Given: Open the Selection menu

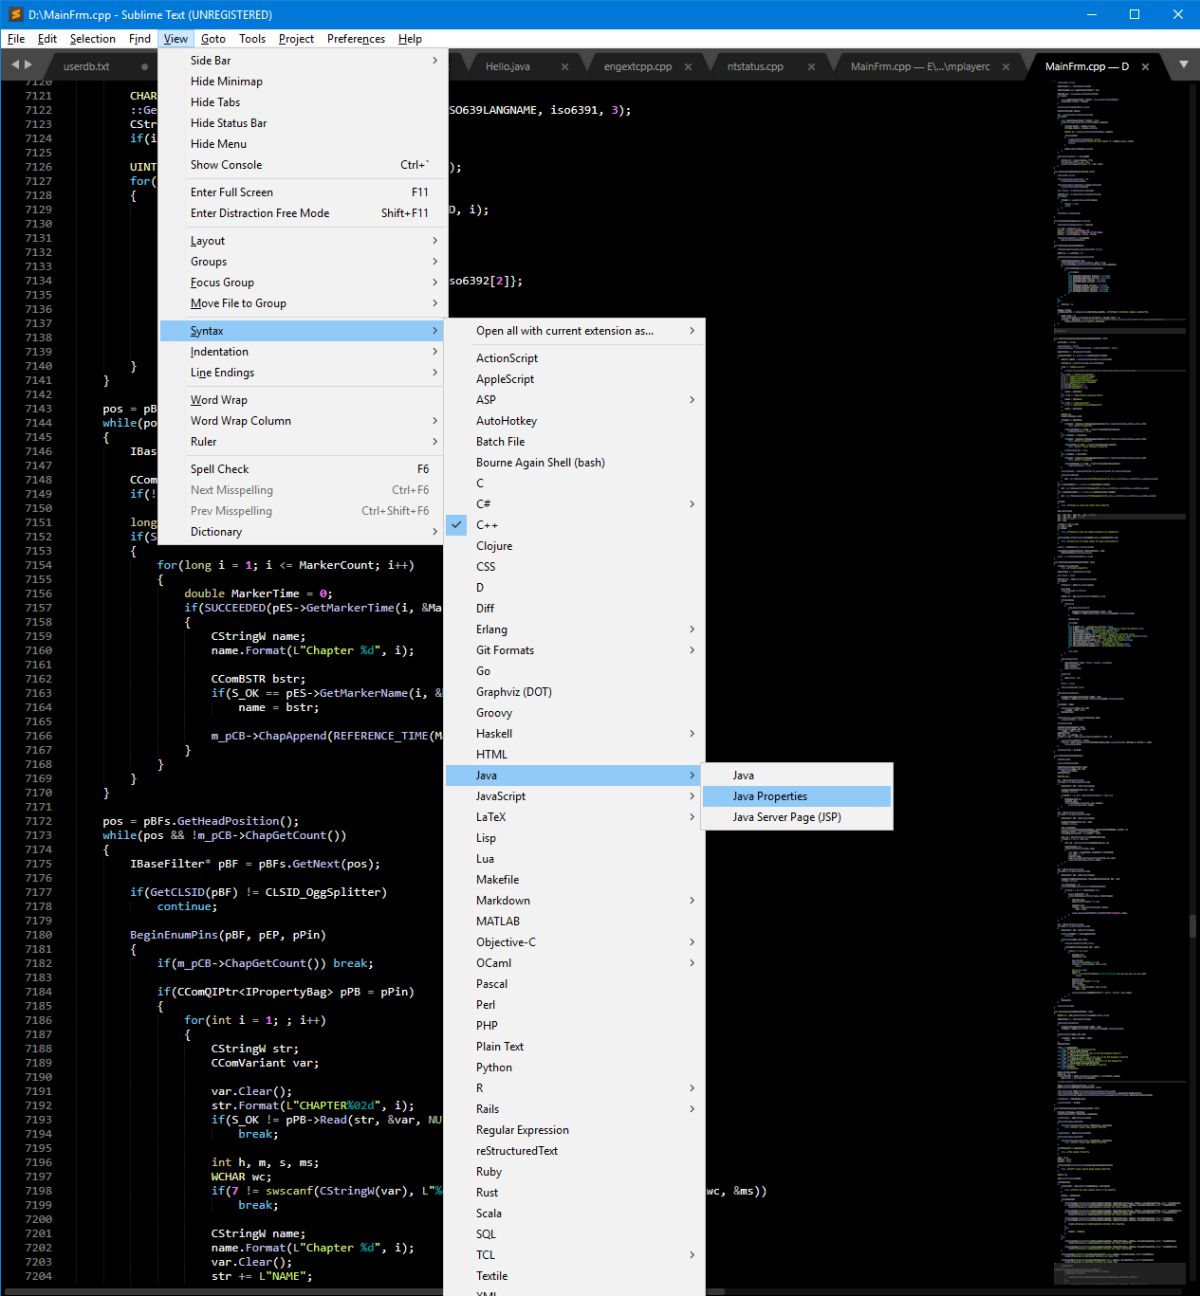Looking at the screenshot, I should point(93,39).
